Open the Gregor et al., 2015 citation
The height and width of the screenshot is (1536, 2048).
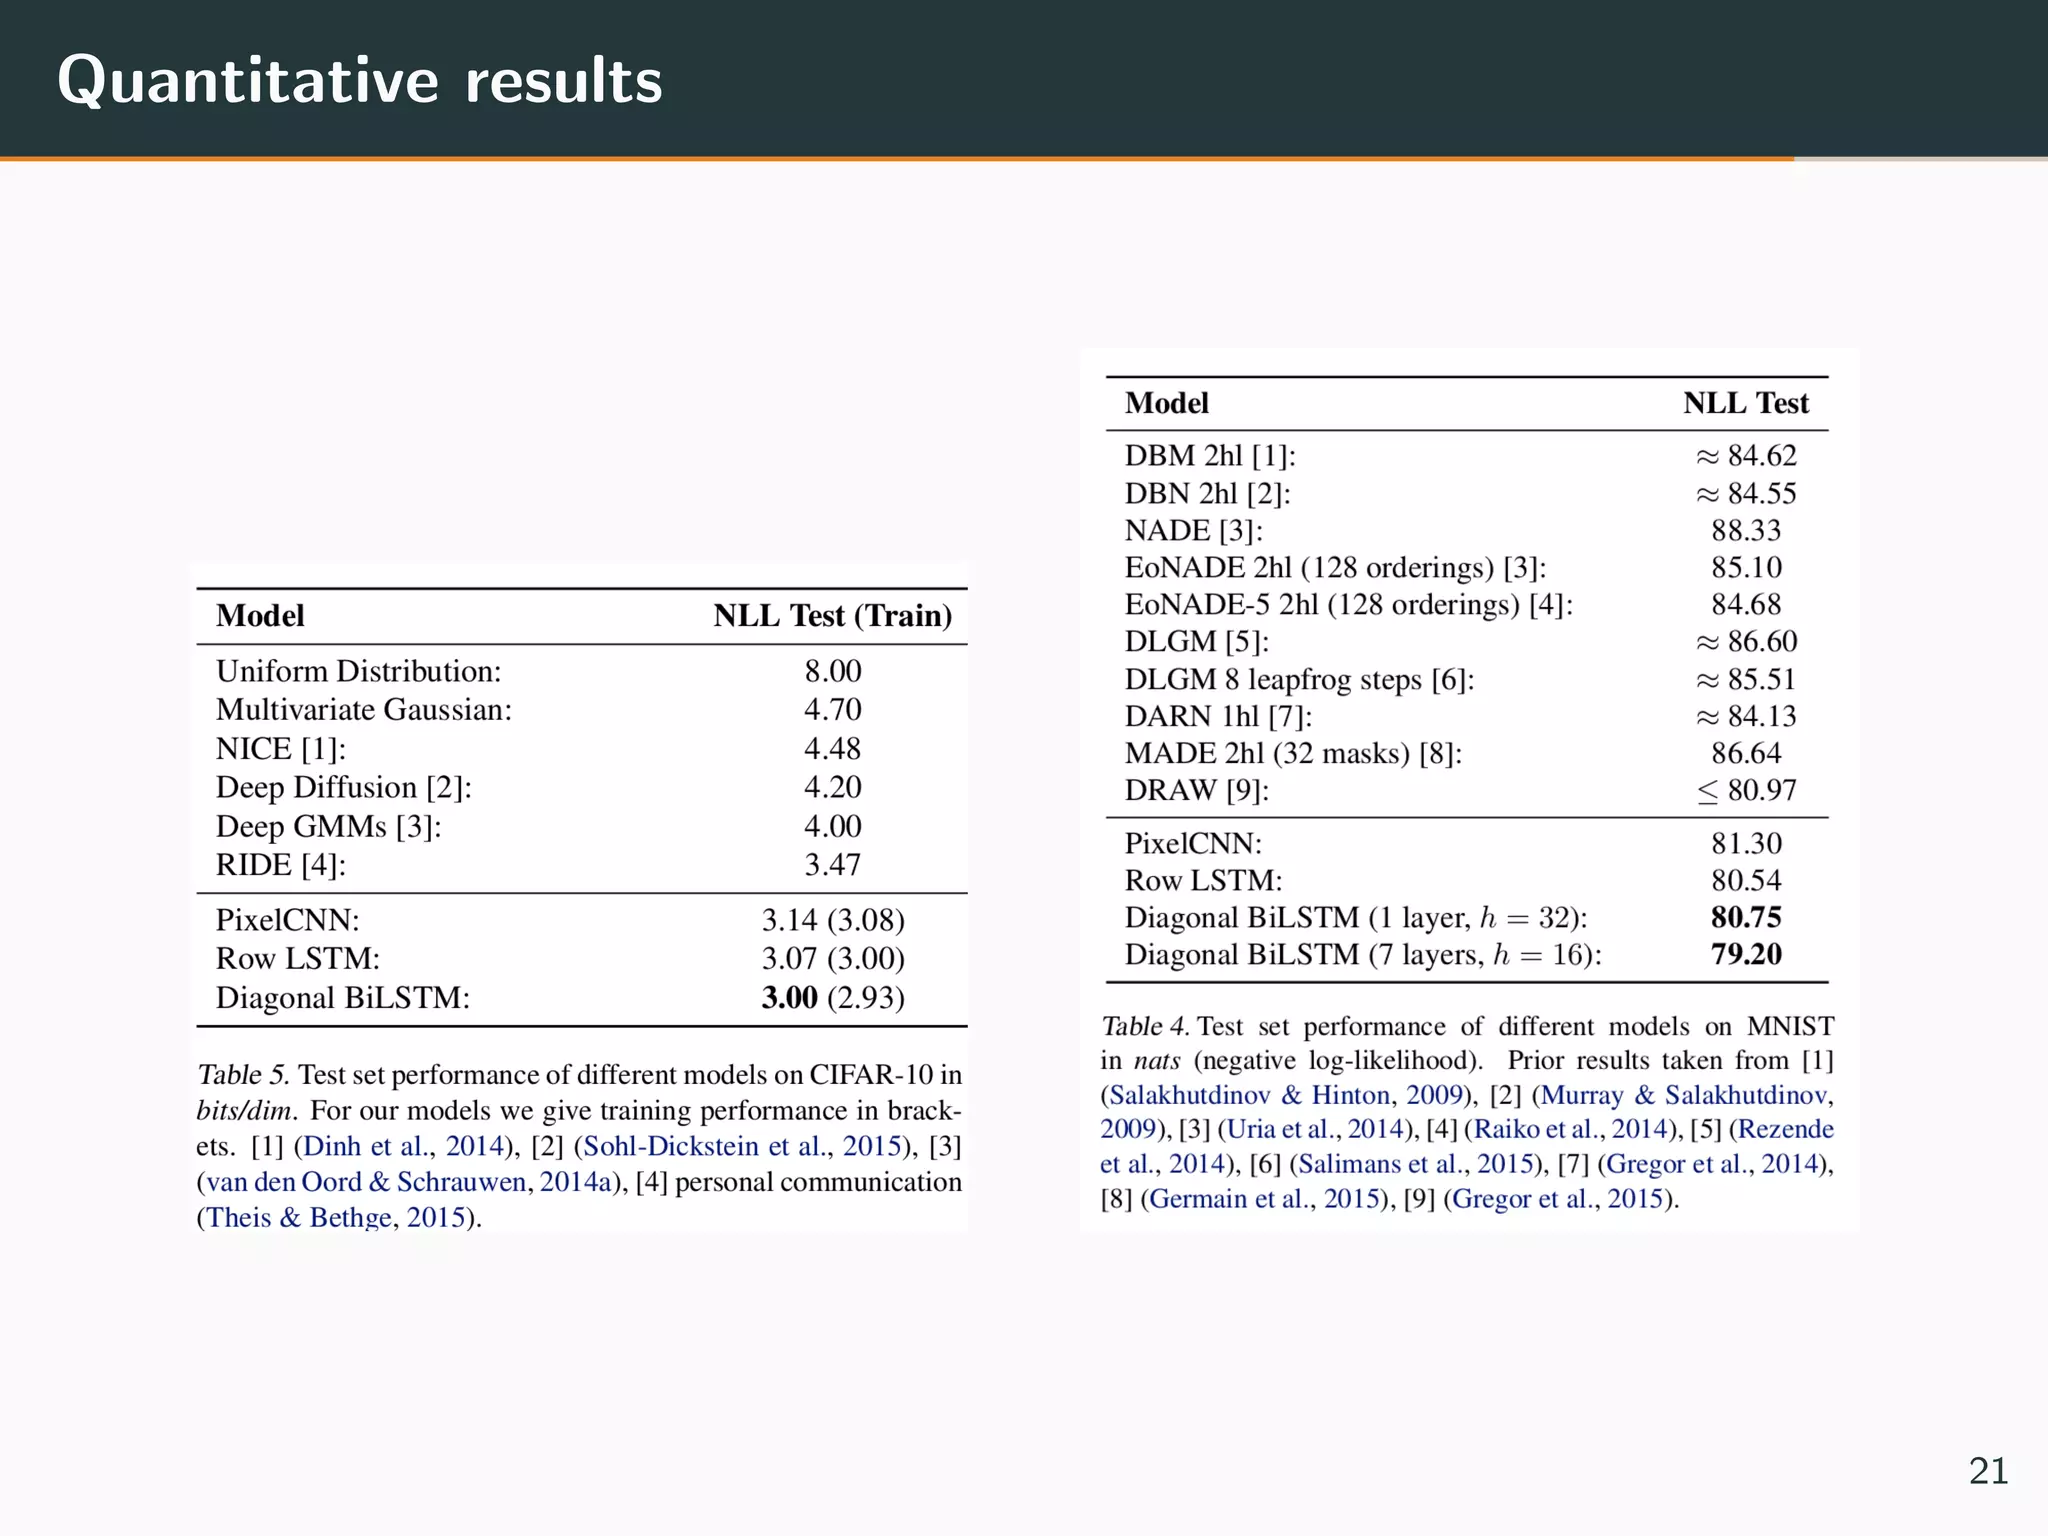[x=1557, y=1199]
